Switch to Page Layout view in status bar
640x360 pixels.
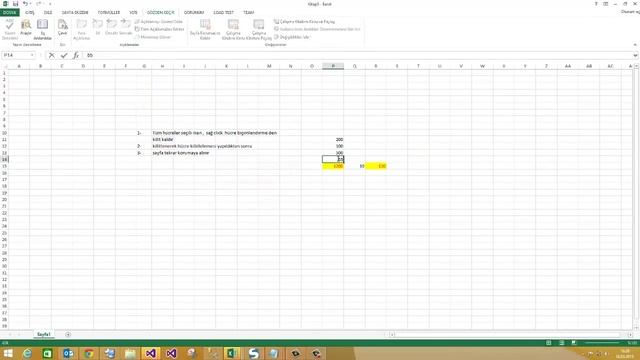pos(562,343)
